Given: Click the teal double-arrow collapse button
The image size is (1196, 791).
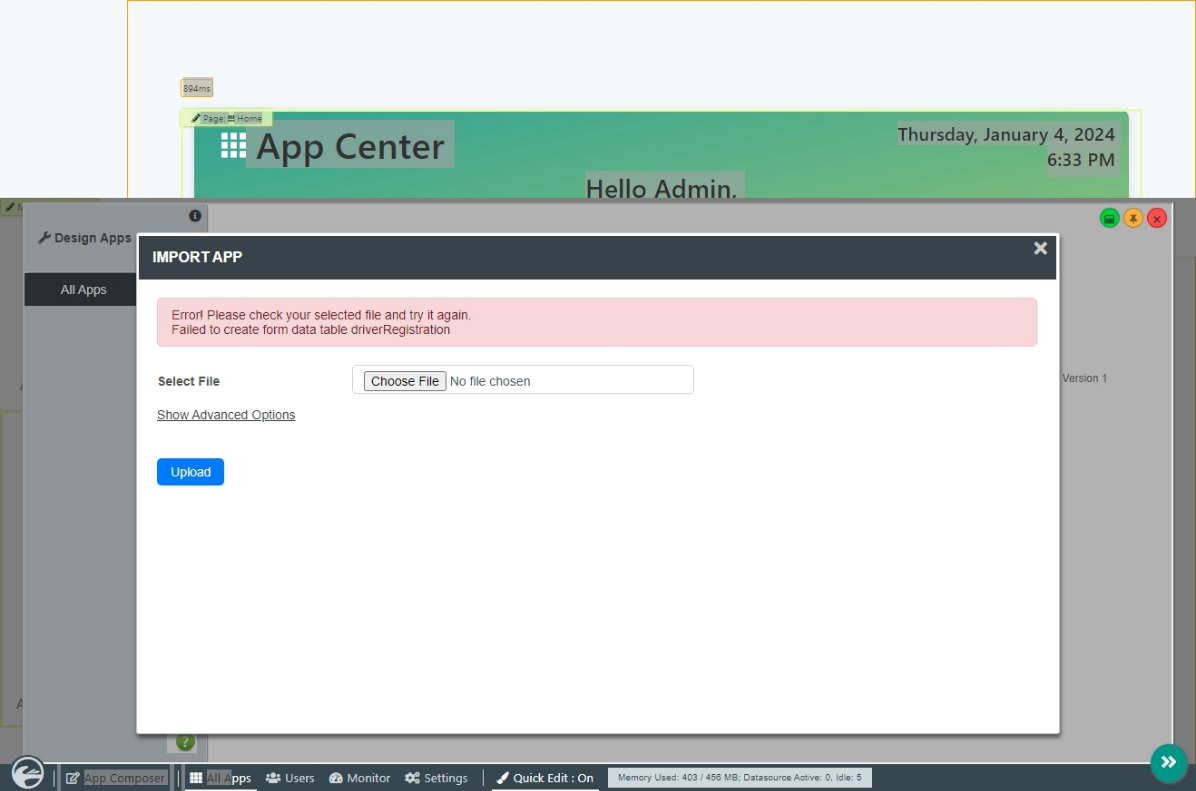Looking at the screenshot, I should pos(1169,762).
